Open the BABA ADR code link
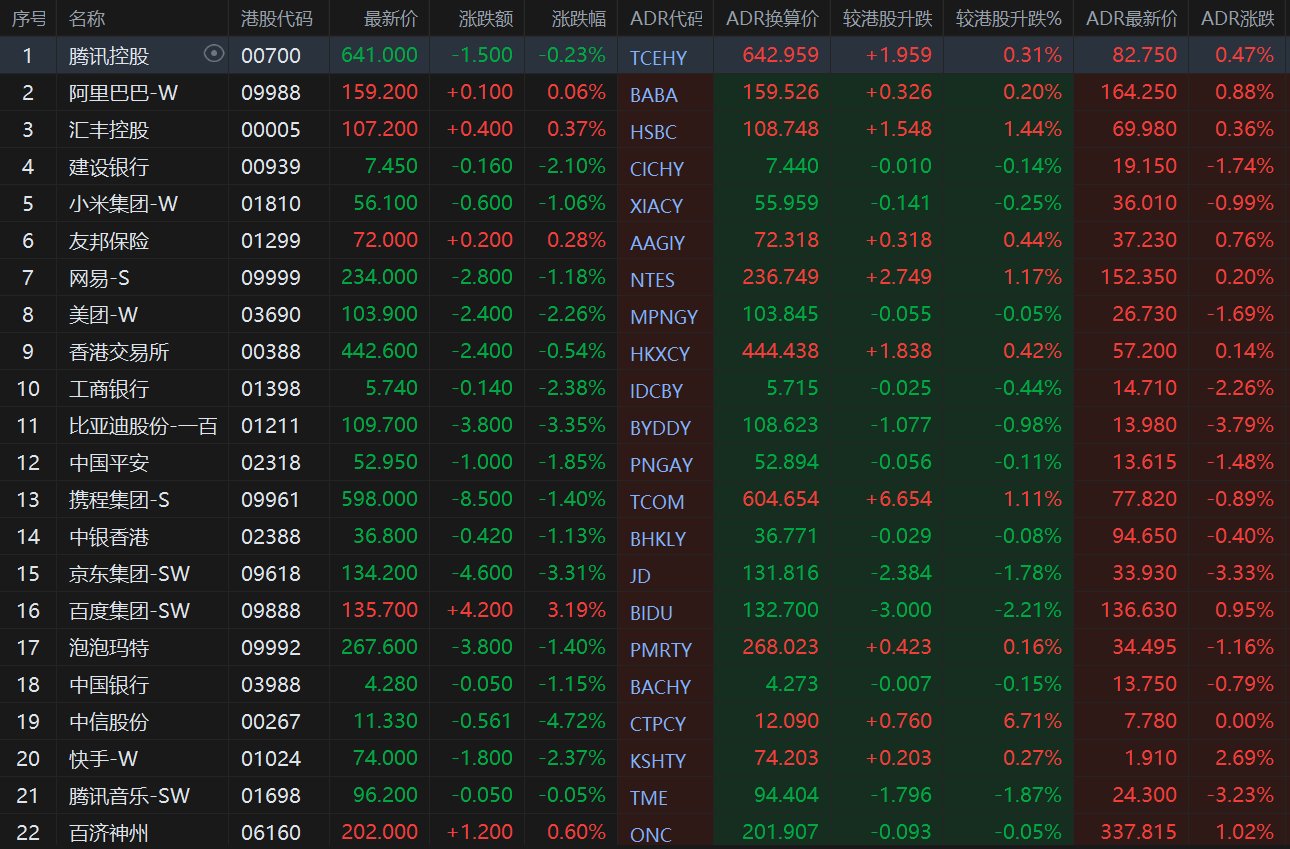Image resolution: width=1290 pixels, height=849 pixels. tap(654, 95)
